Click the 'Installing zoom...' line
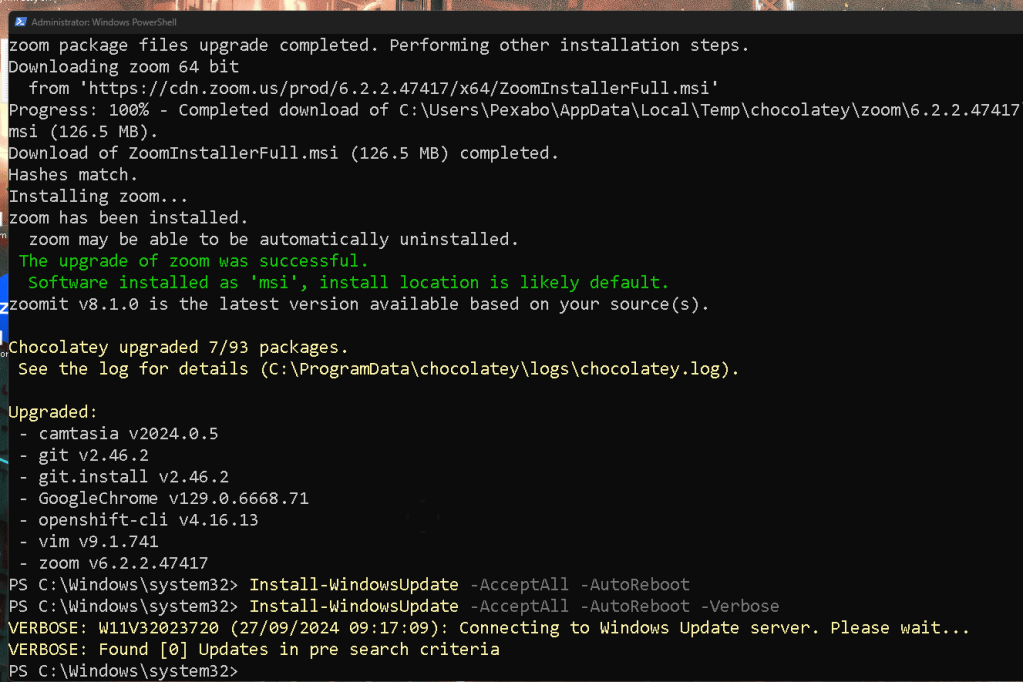The width and height of the screenshot is (1023, 682). coord(98,196)
